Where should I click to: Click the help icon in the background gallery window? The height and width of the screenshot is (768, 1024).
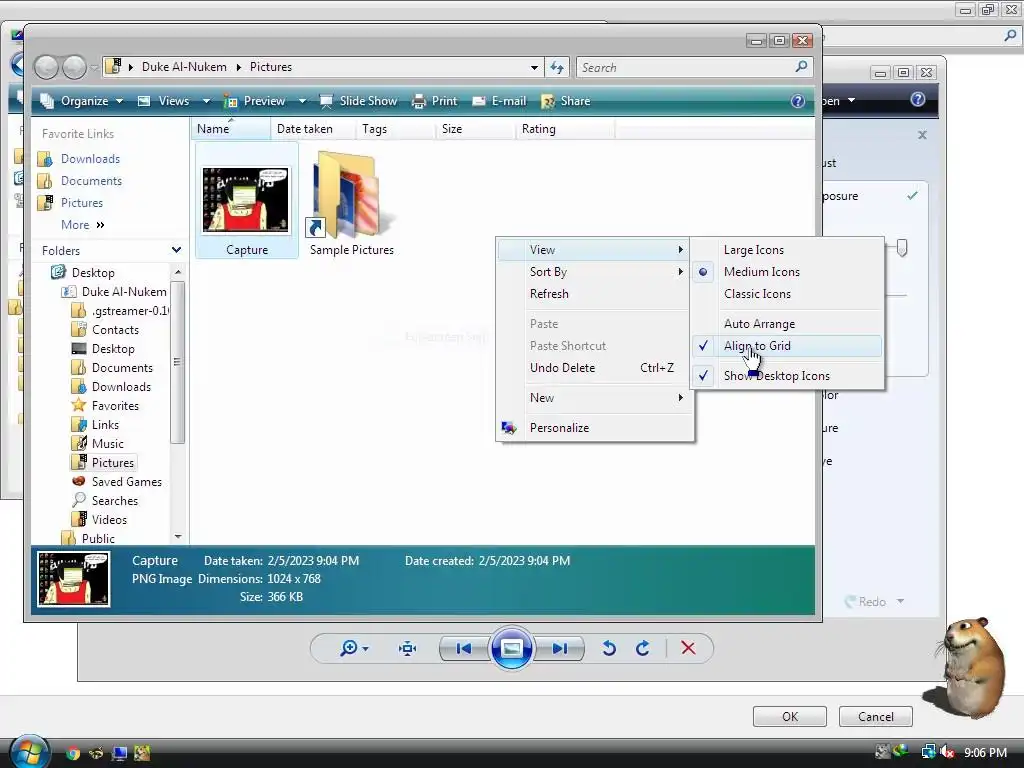[918, 99]
